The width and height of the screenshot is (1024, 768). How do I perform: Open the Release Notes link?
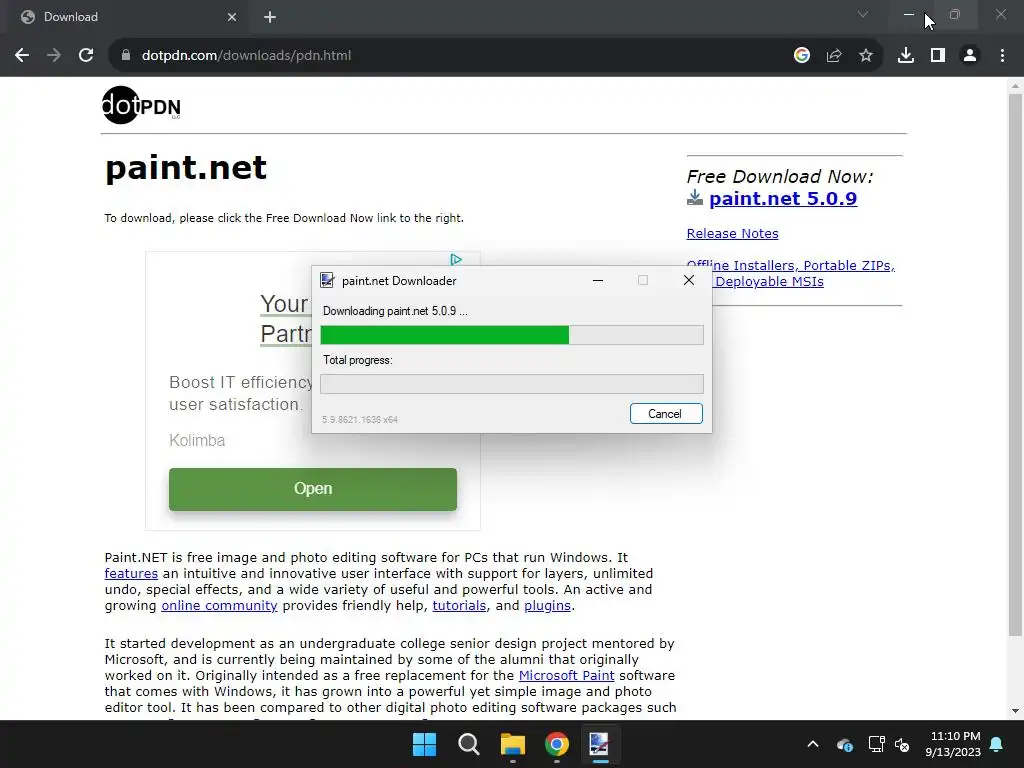pyautogui.click(x=732, y=233)
